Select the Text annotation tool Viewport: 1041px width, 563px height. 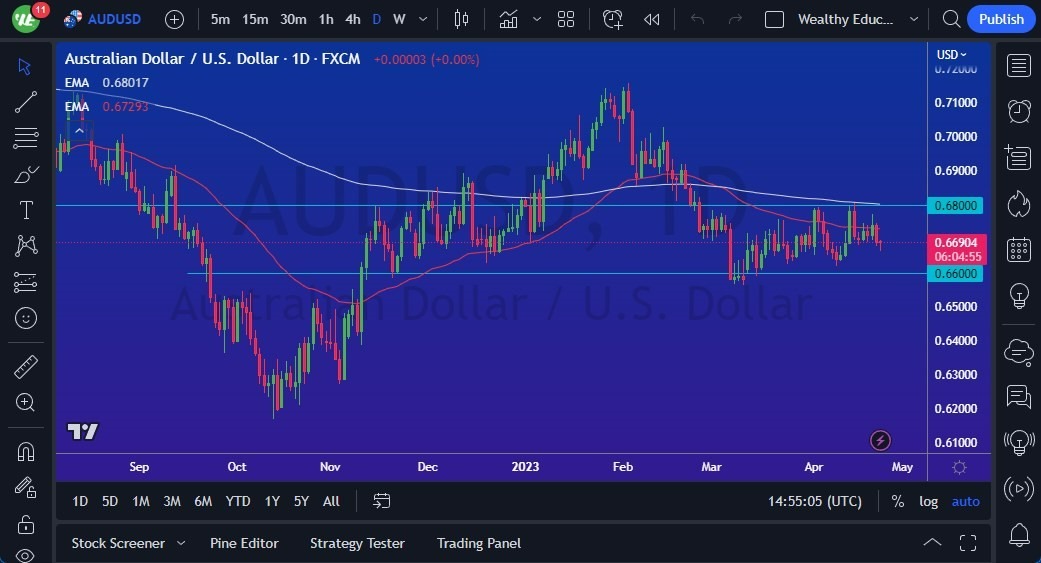pos(25,210)
